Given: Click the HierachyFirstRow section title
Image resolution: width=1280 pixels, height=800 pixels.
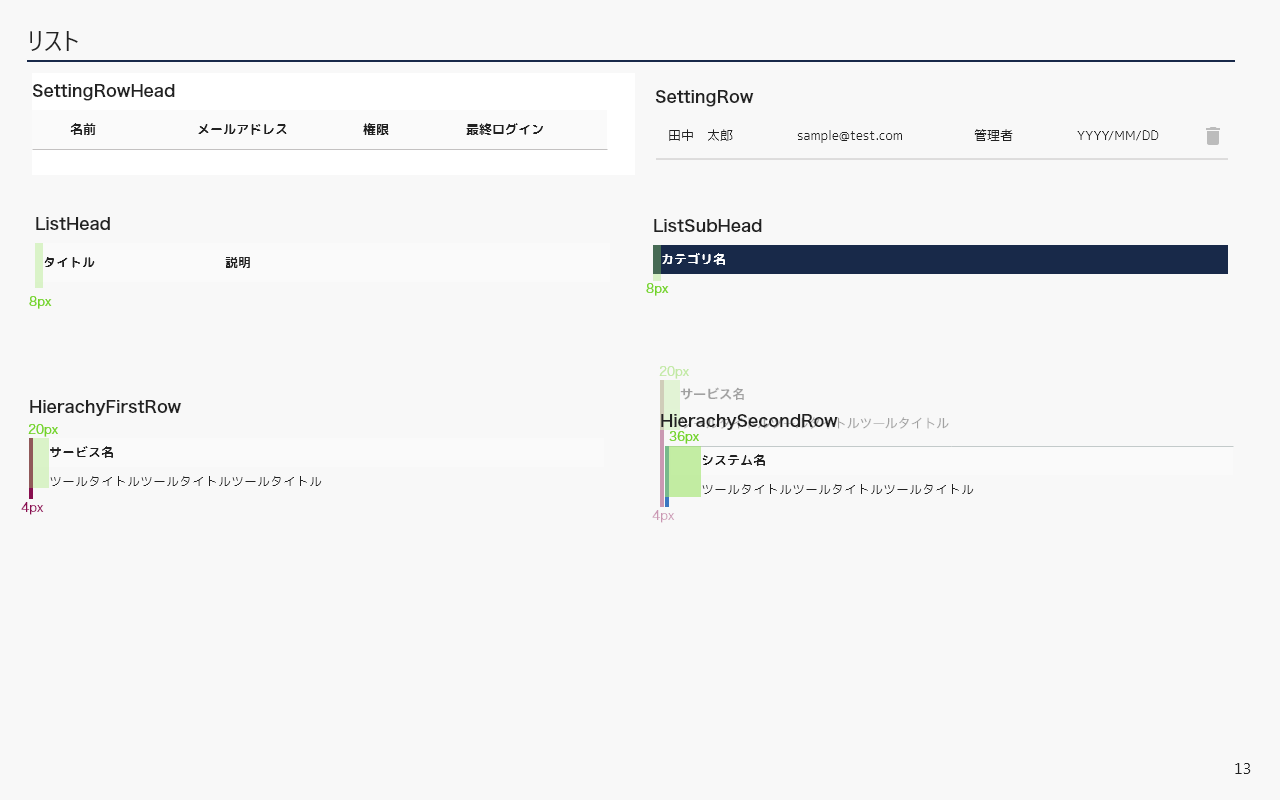Looking at the screenshot, I should (105, 407).
